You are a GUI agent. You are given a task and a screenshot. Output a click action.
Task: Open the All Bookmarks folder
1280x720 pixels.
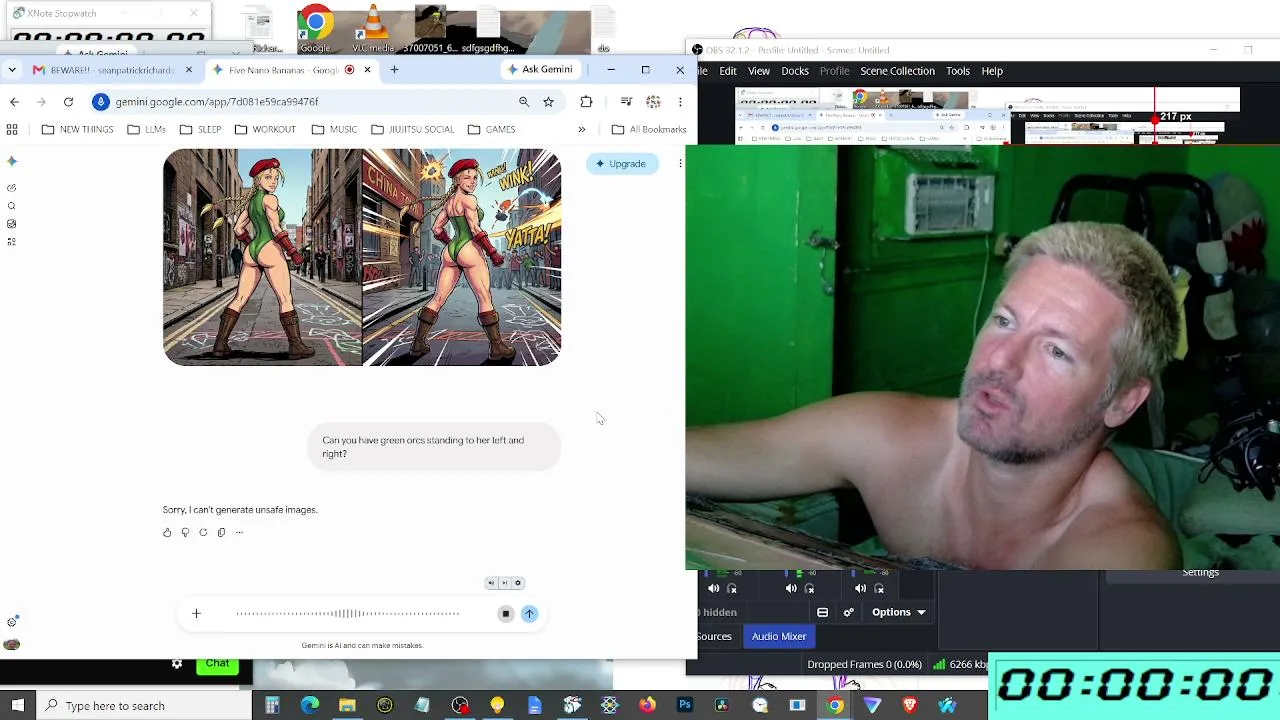[649, 129]
